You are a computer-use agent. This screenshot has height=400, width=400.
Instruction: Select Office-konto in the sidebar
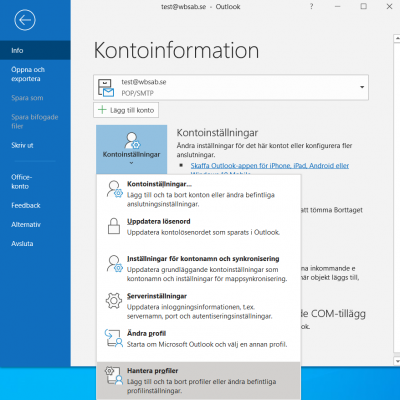[22, 182]
